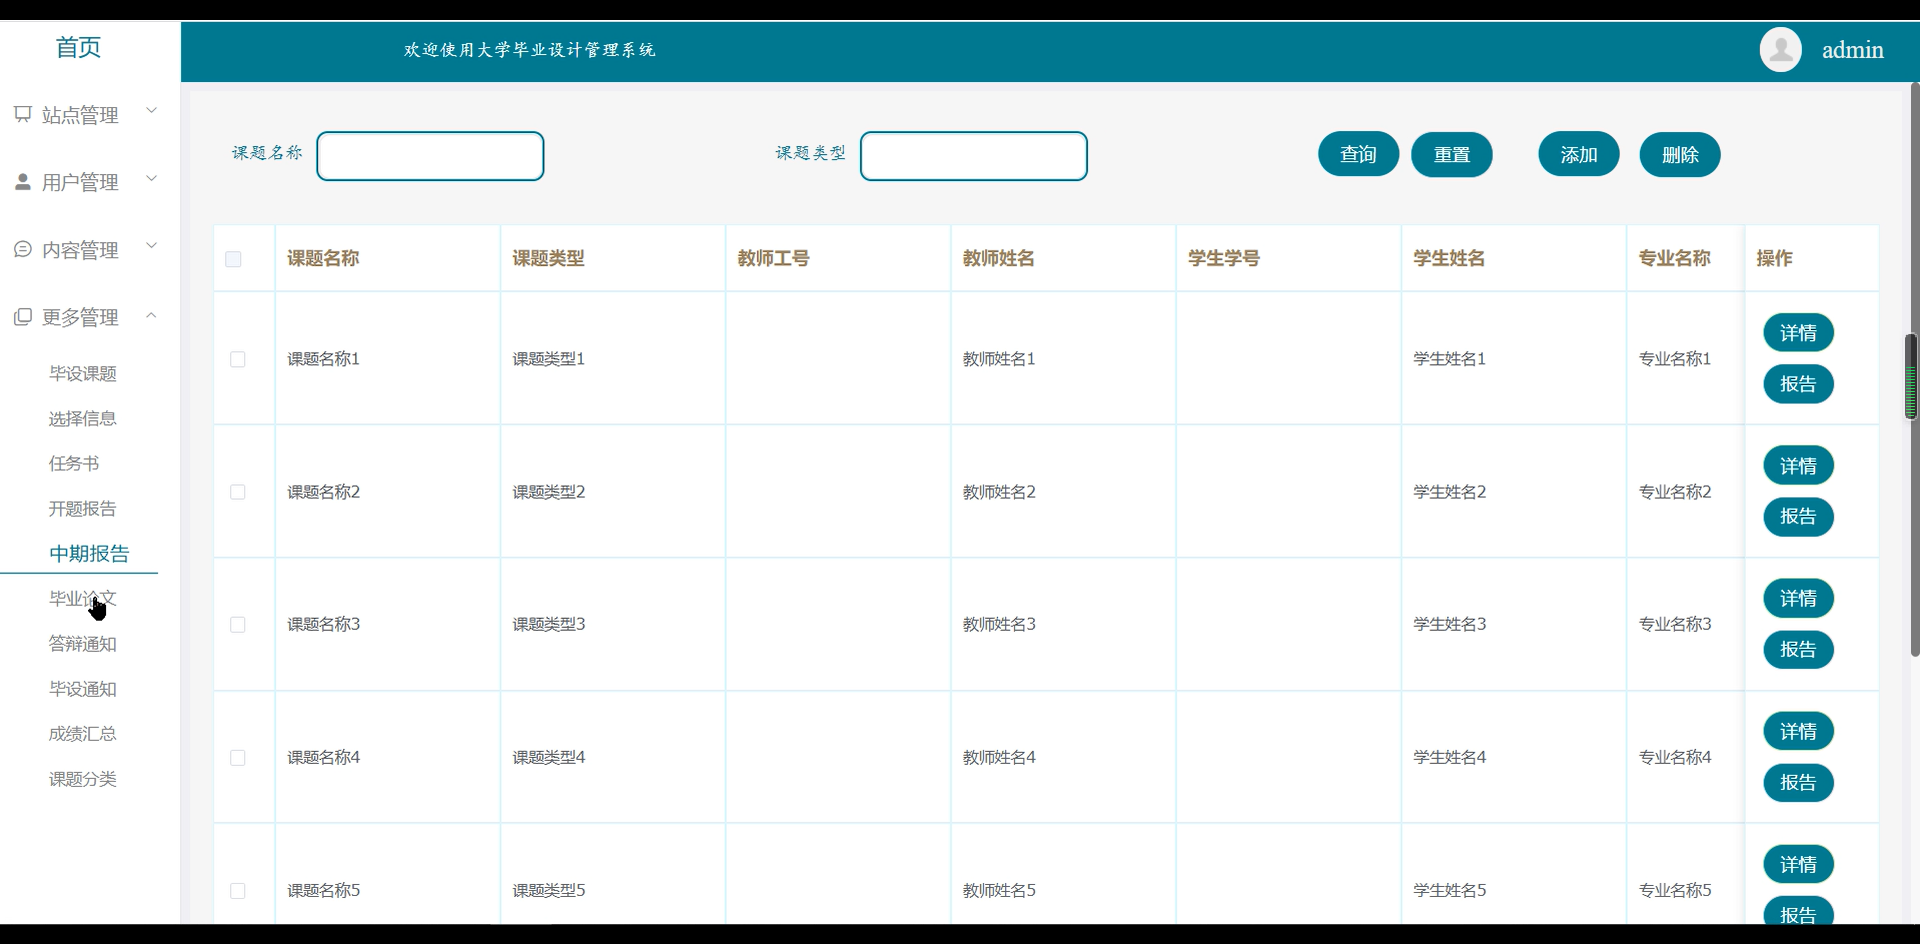
Task: Open the 答辩通知 menu item
Action: (x=83, y=644)
